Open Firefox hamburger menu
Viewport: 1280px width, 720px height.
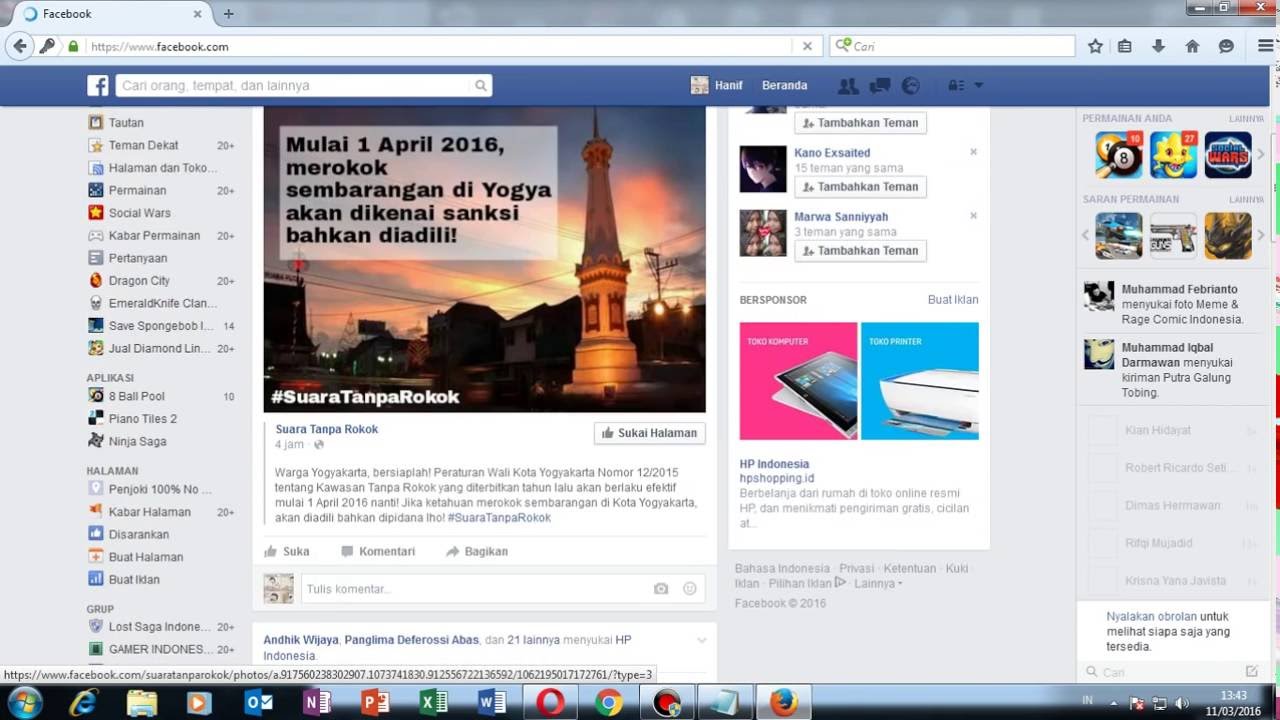coord(1265,46)
